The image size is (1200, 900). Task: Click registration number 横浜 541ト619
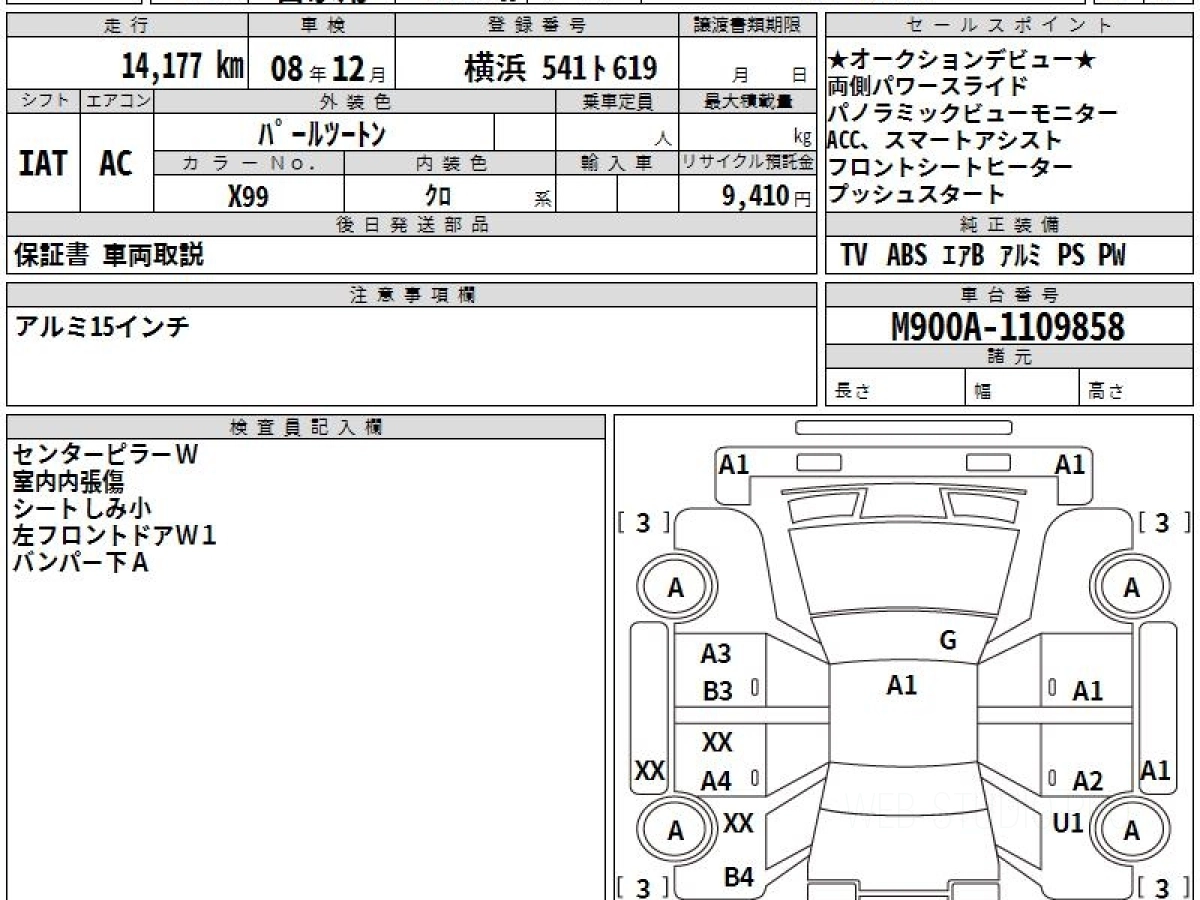point(560,68)
